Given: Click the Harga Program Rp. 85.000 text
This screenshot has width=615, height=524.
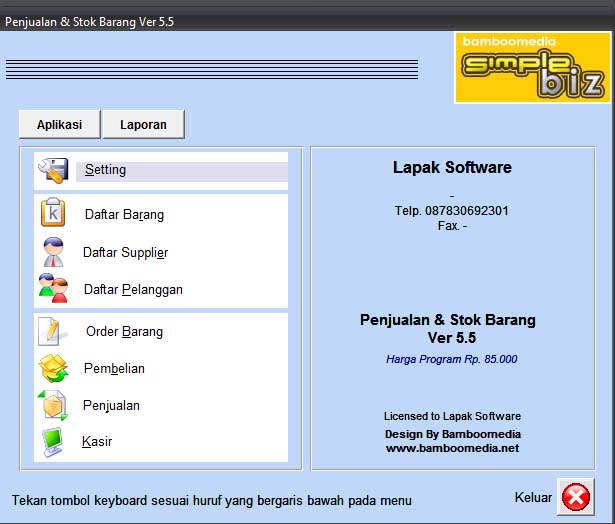Looking at the screenshot, I should (452, 359).
